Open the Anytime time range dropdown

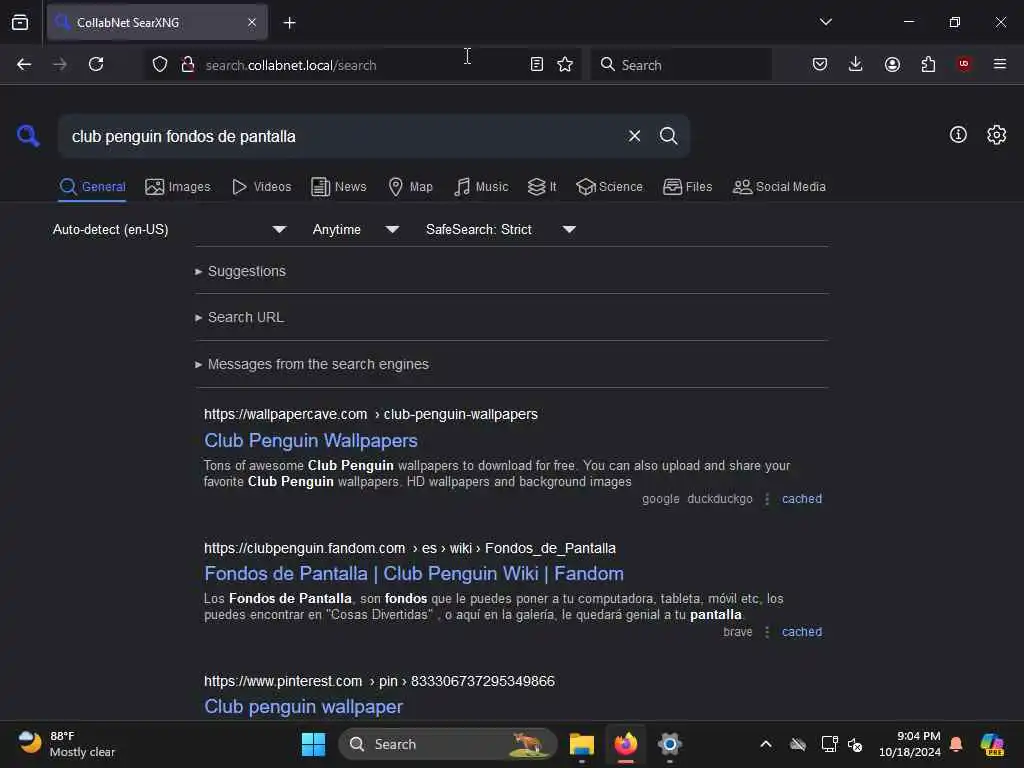point(355,229)
